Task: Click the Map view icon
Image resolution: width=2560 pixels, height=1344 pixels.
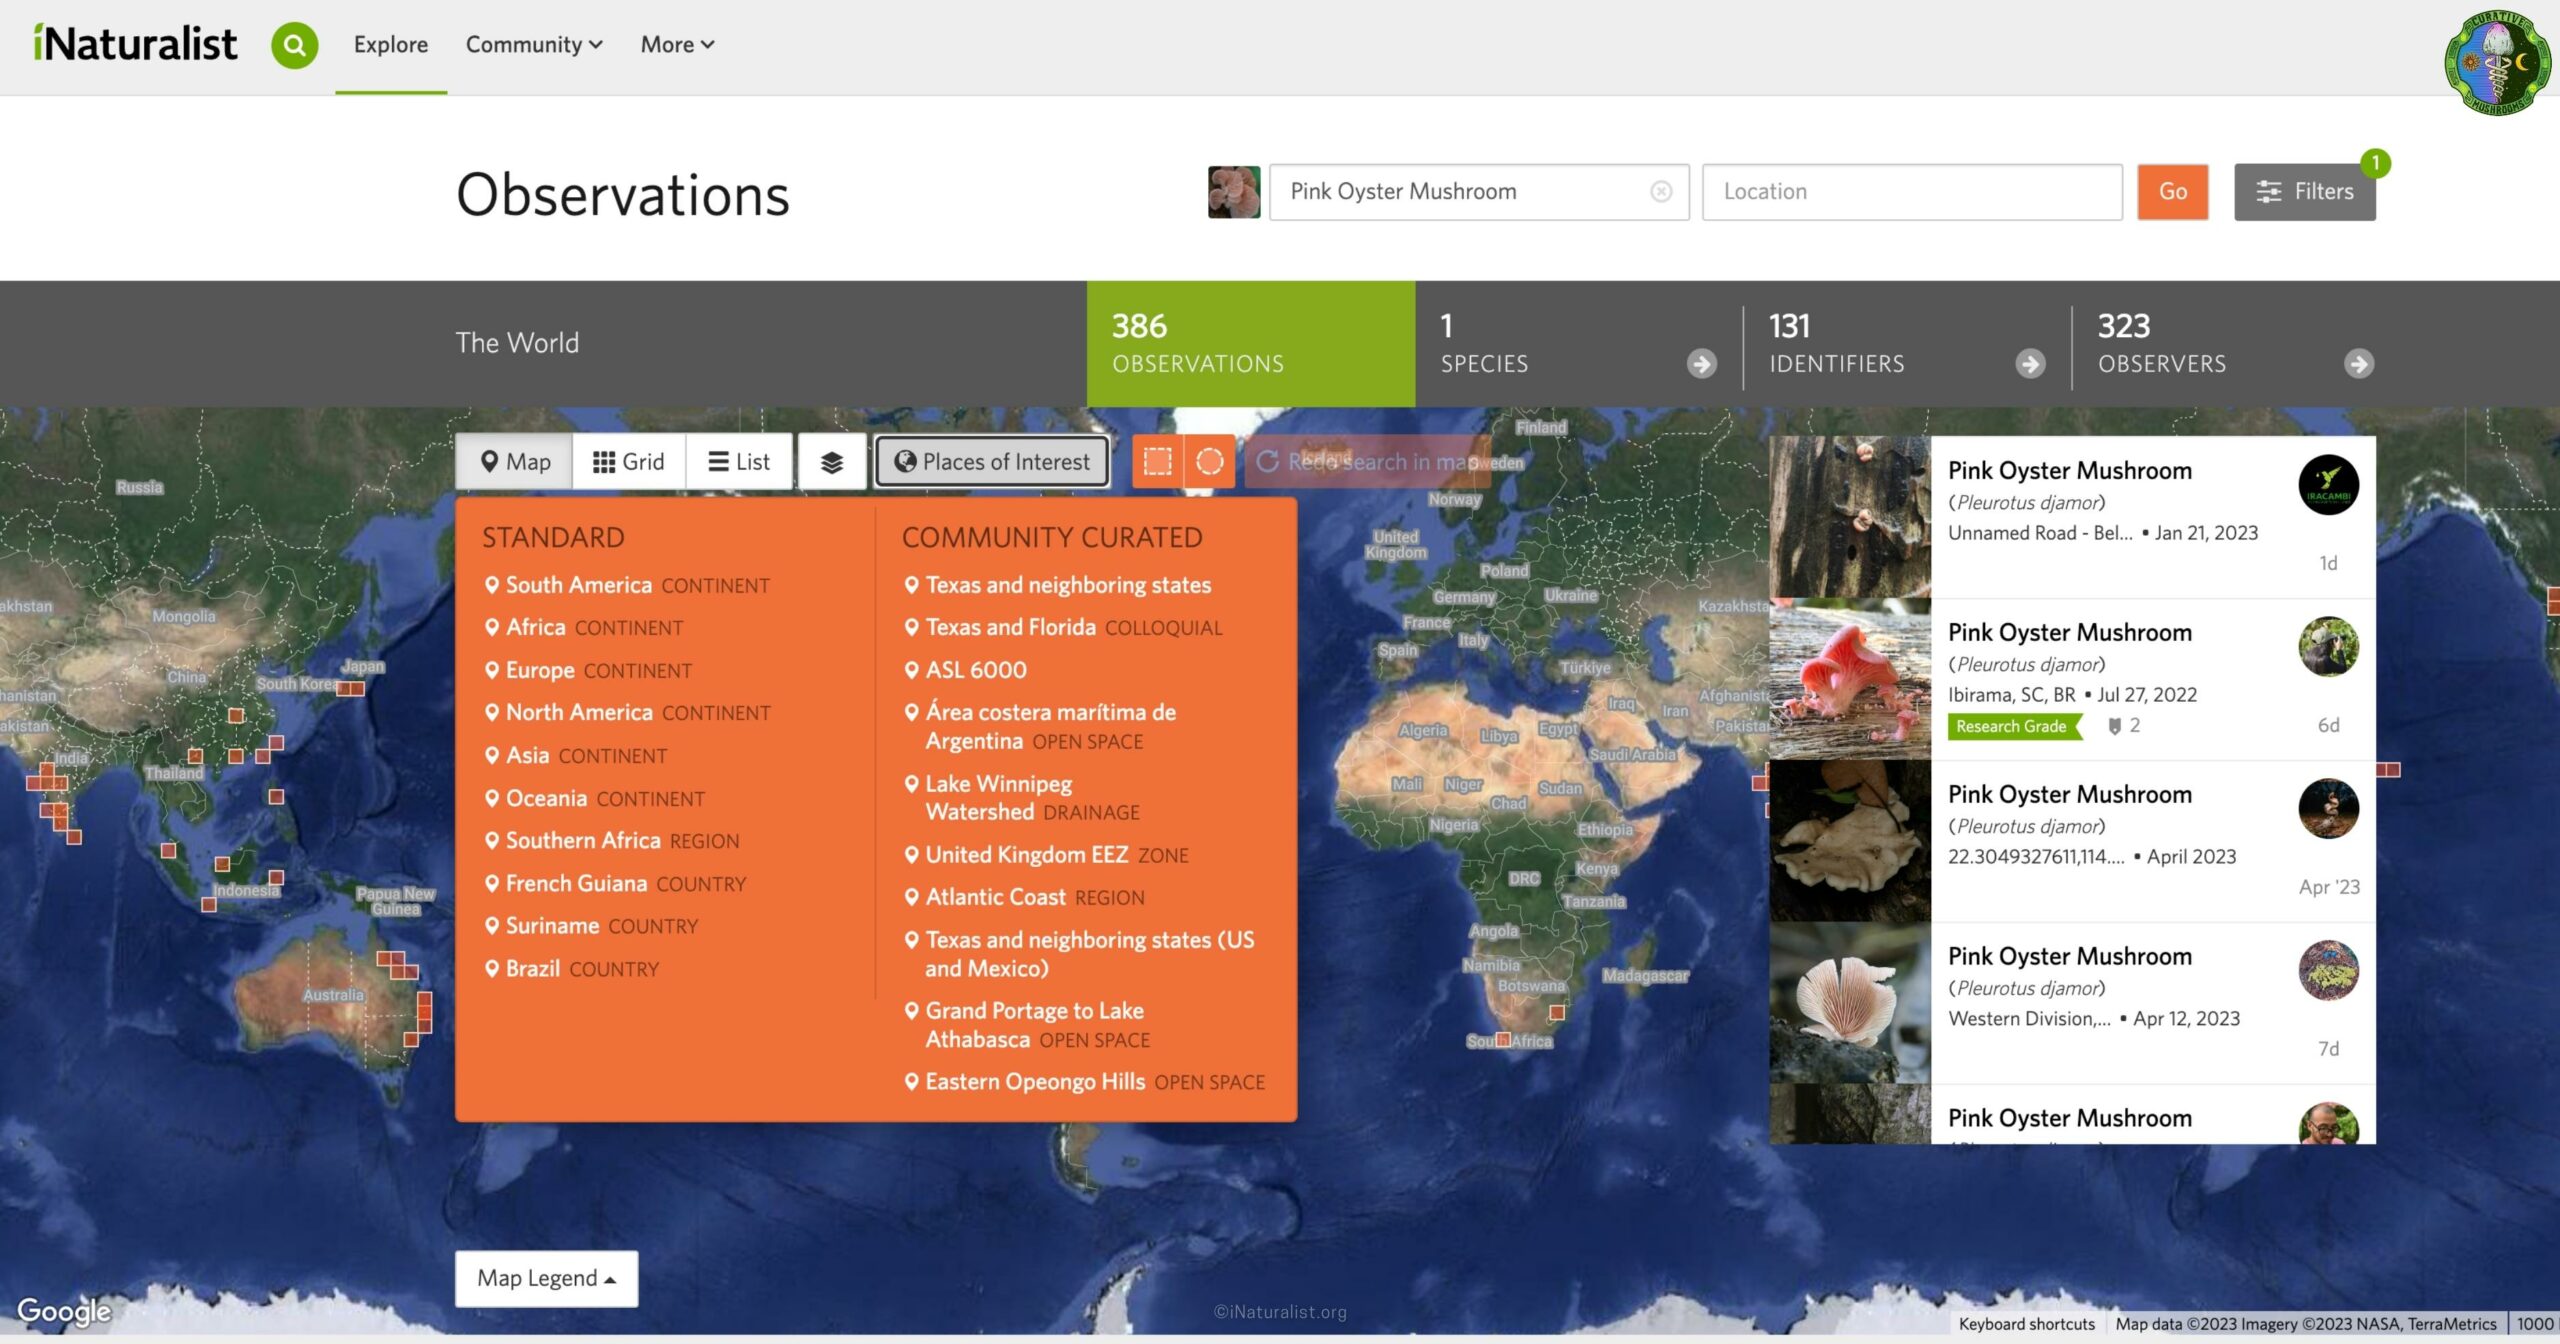Action: tap(513, 460)
